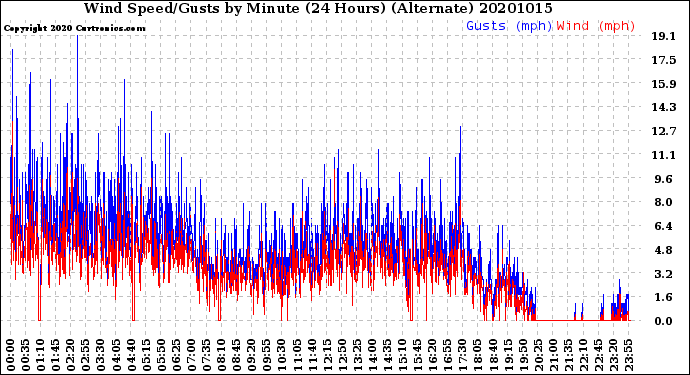Screen dimensions: 690x375
Task: Click the 01:45 time label
Action: [x=56, y=355]
